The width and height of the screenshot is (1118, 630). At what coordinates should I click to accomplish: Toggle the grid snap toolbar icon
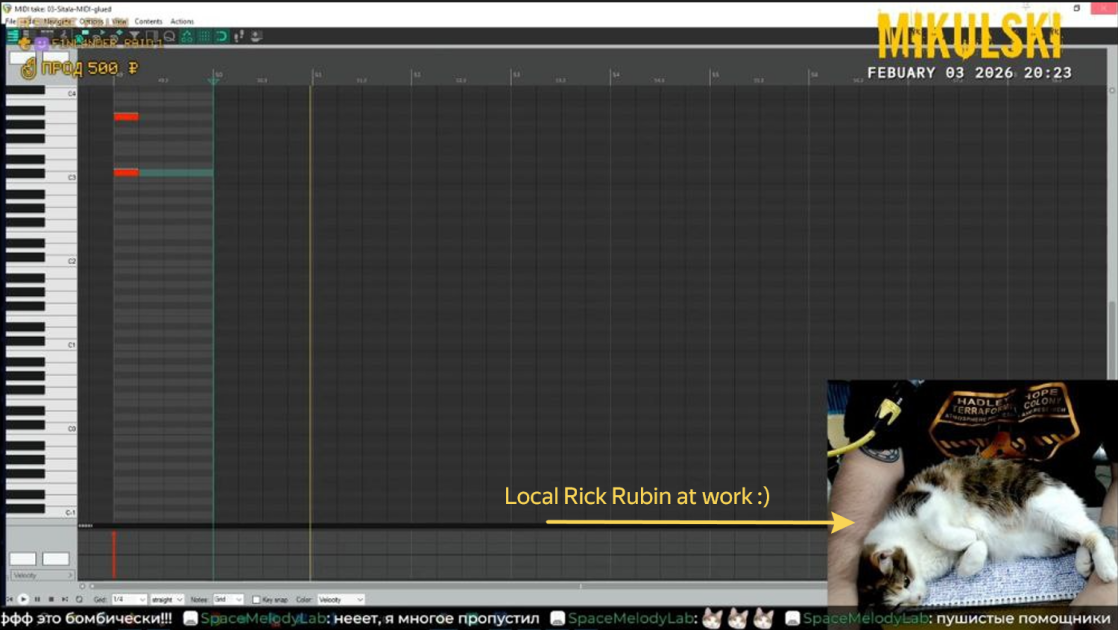(x=205, y=36)
